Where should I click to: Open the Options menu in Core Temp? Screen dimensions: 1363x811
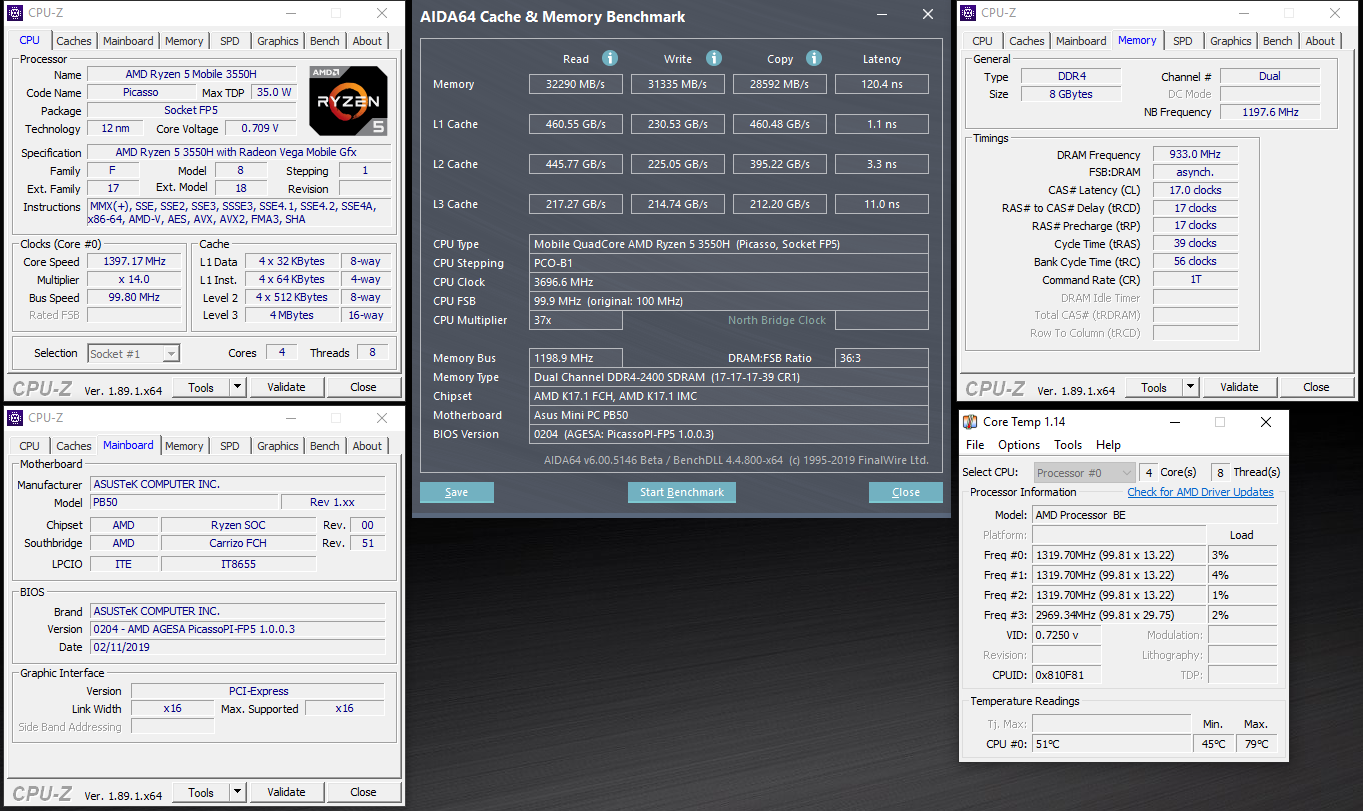pyautogui.click(x=1018, y=445)
